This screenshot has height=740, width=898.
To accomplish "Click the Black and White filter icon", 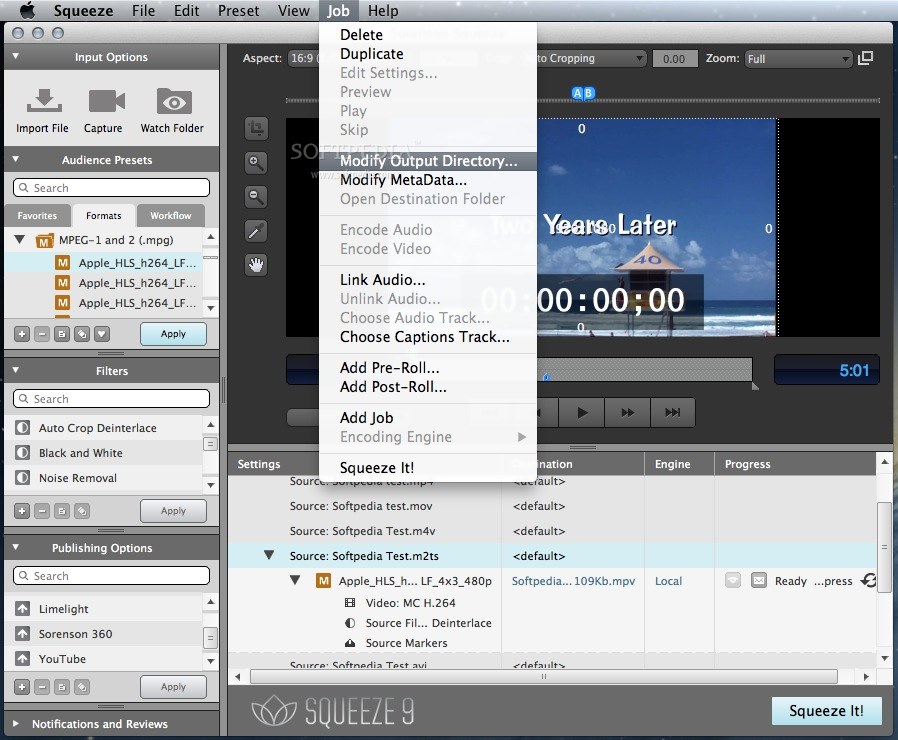I will 22,452.
